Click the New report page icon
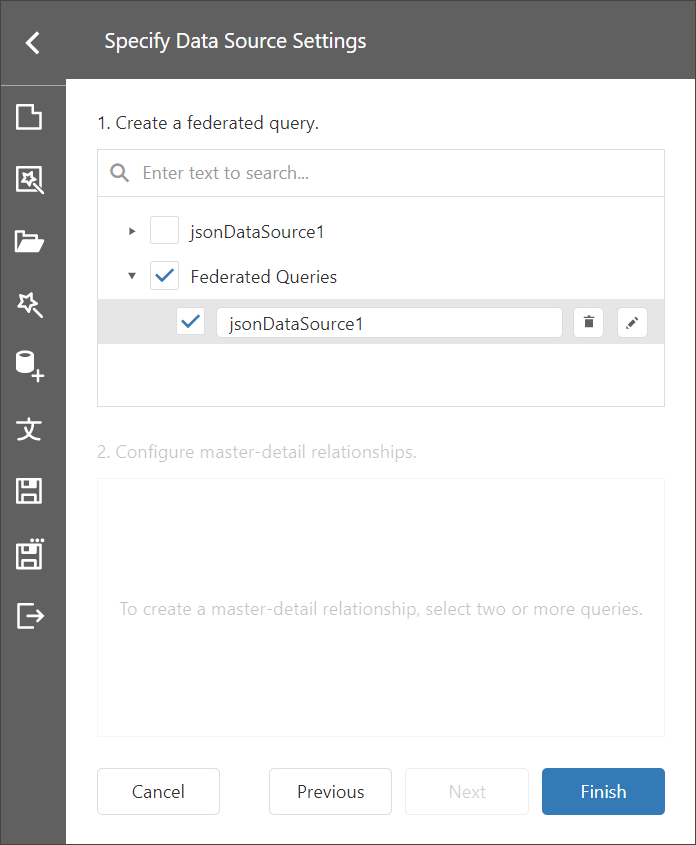Viewport: 696px width, 845px height. click(x=30, y=117)
